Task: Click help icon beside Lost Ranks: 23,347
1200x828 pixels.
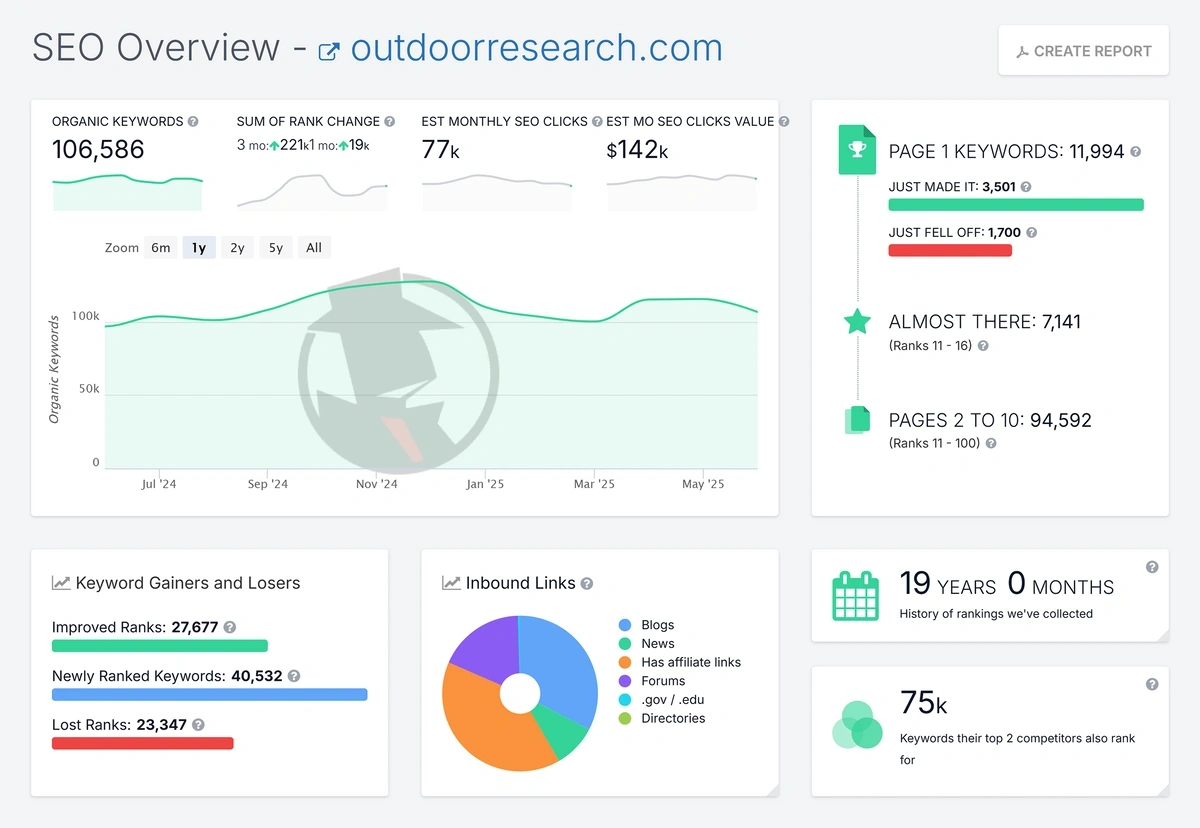Action: coord(199,725)
